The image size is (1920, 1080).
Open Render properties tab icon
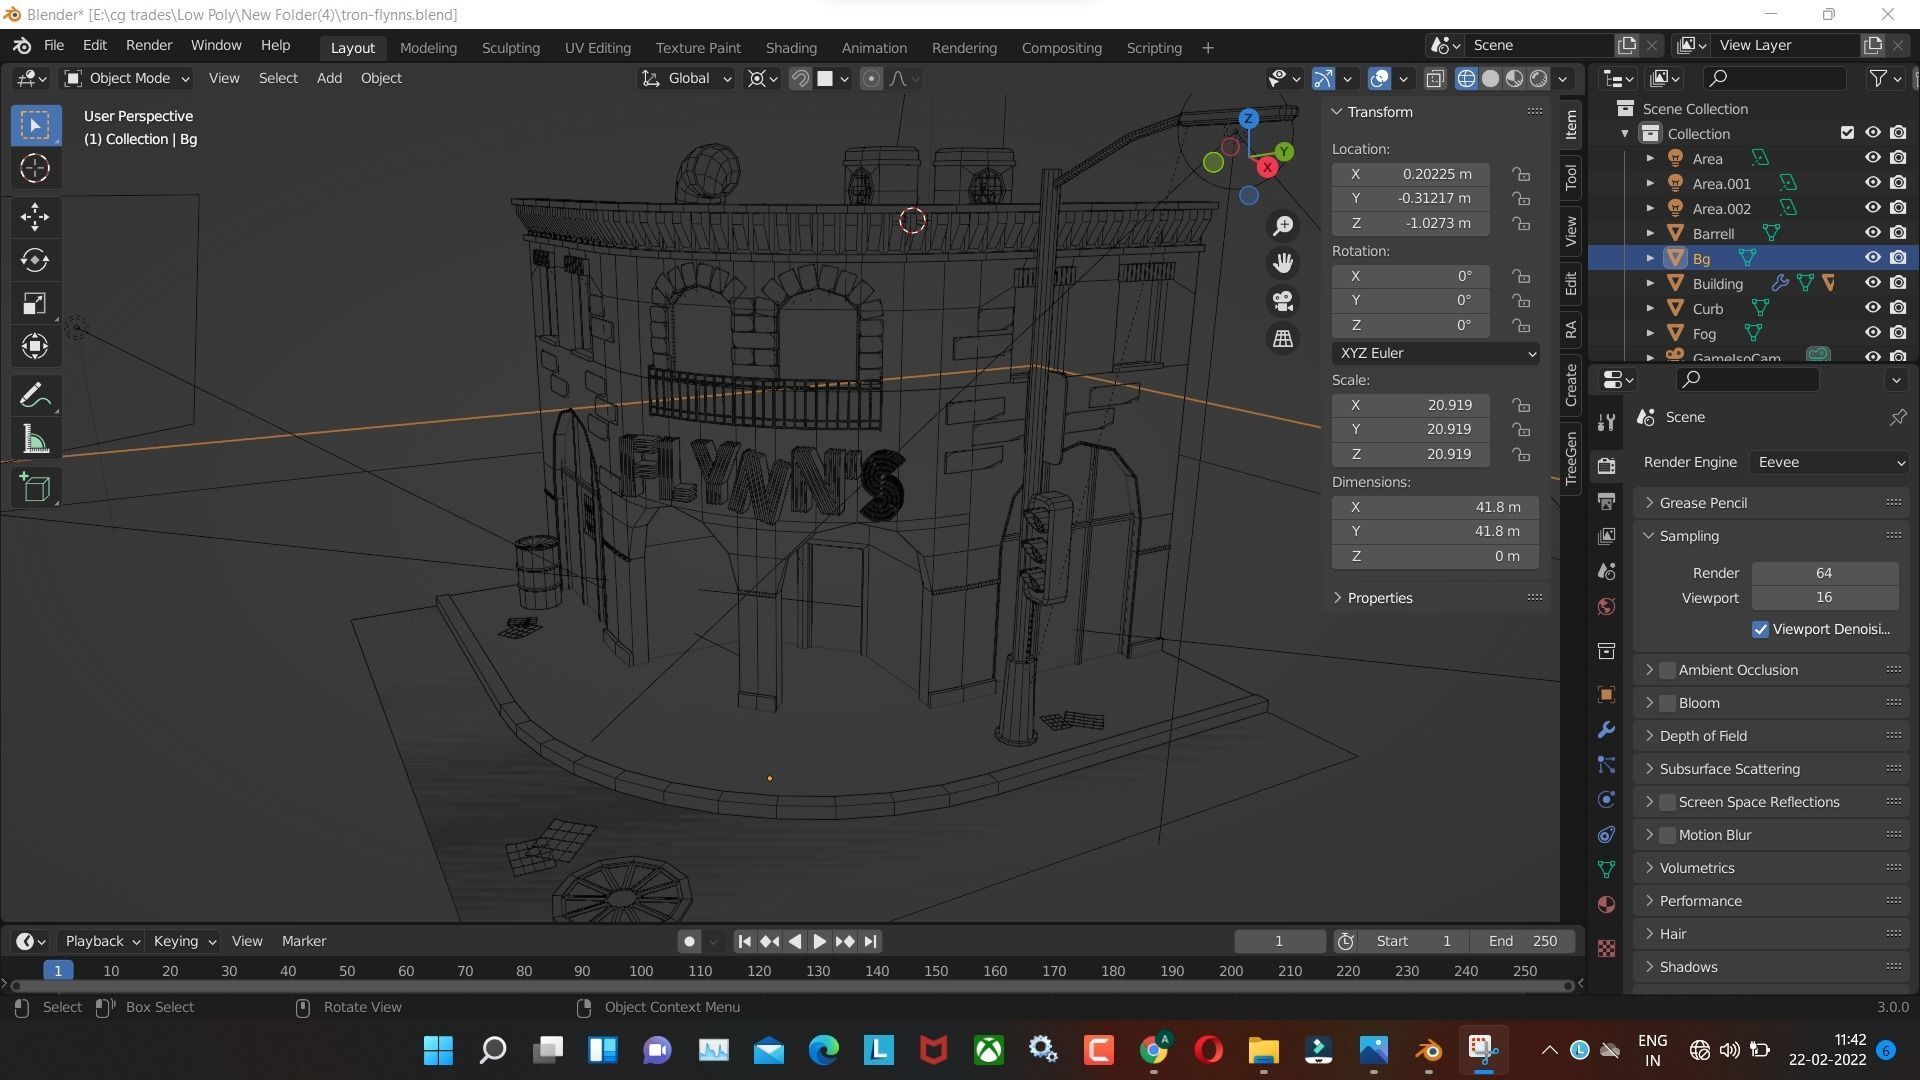click(x=1606, y=466)
